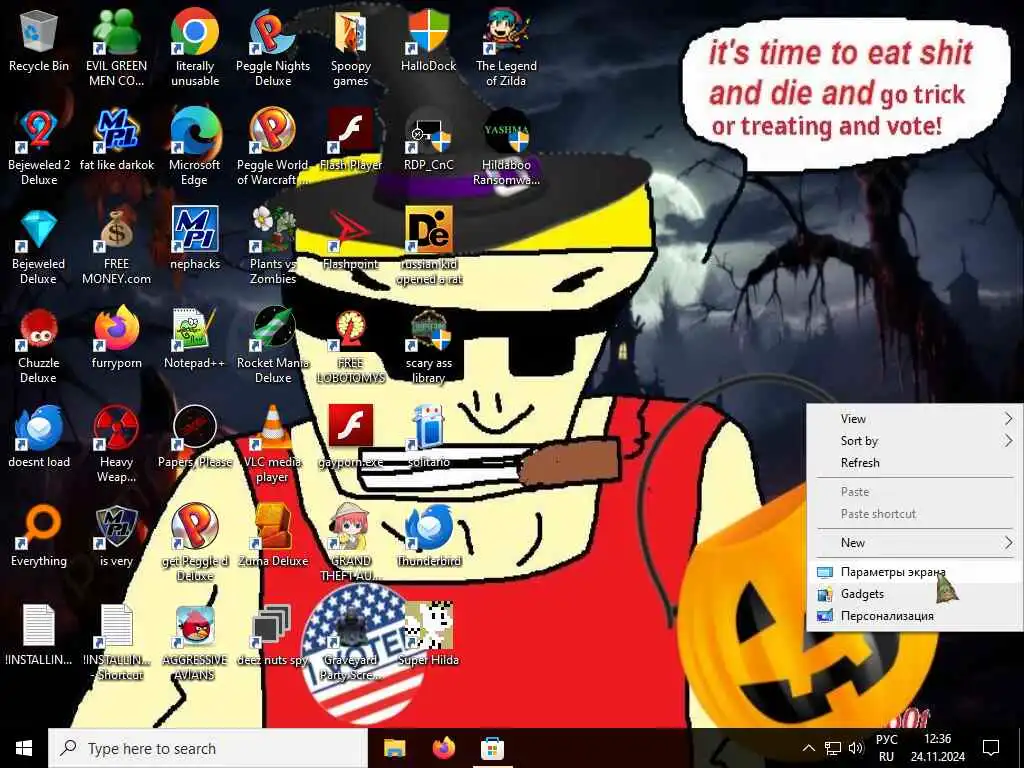Image resolution: width=1024 pixels, height=768 pixels.
Task: Open the notification center icon
Action: pyautogui.click(x=991, y=748)
